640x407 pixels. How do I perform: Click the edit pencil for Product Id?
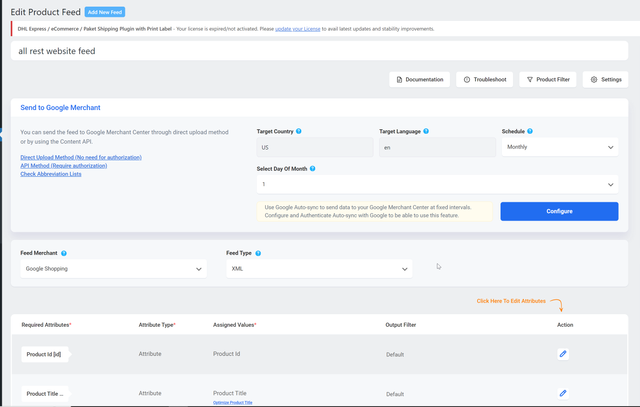[563, 354]
